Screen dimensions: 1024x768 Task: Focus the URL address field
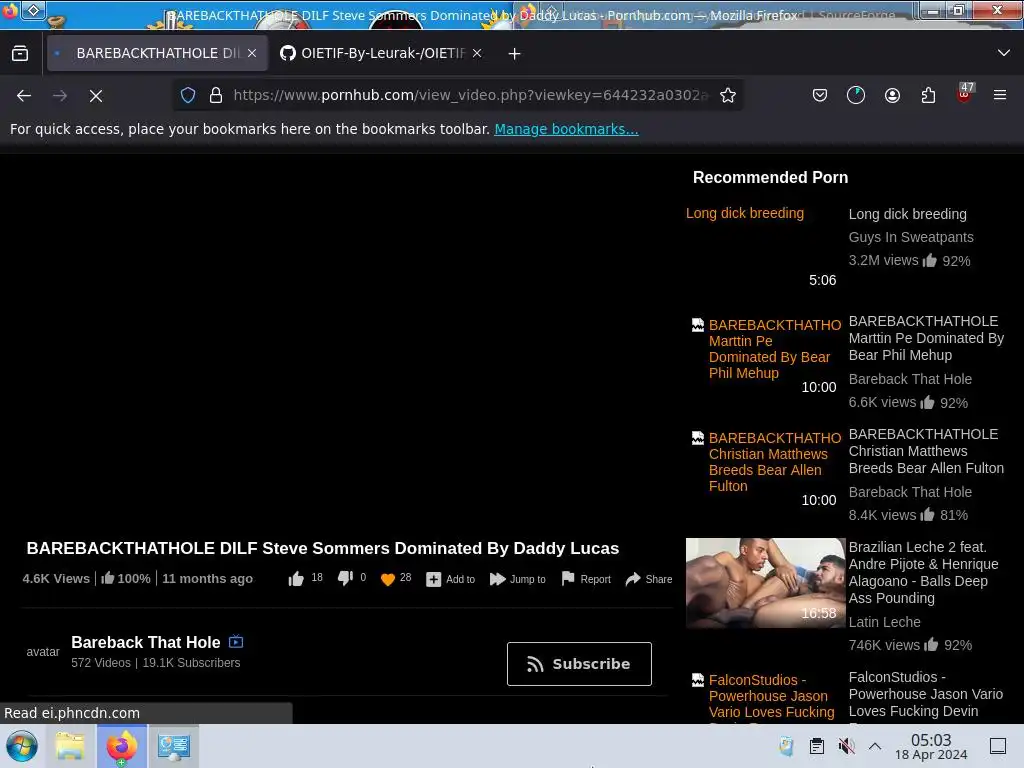(x=470, y=95)
